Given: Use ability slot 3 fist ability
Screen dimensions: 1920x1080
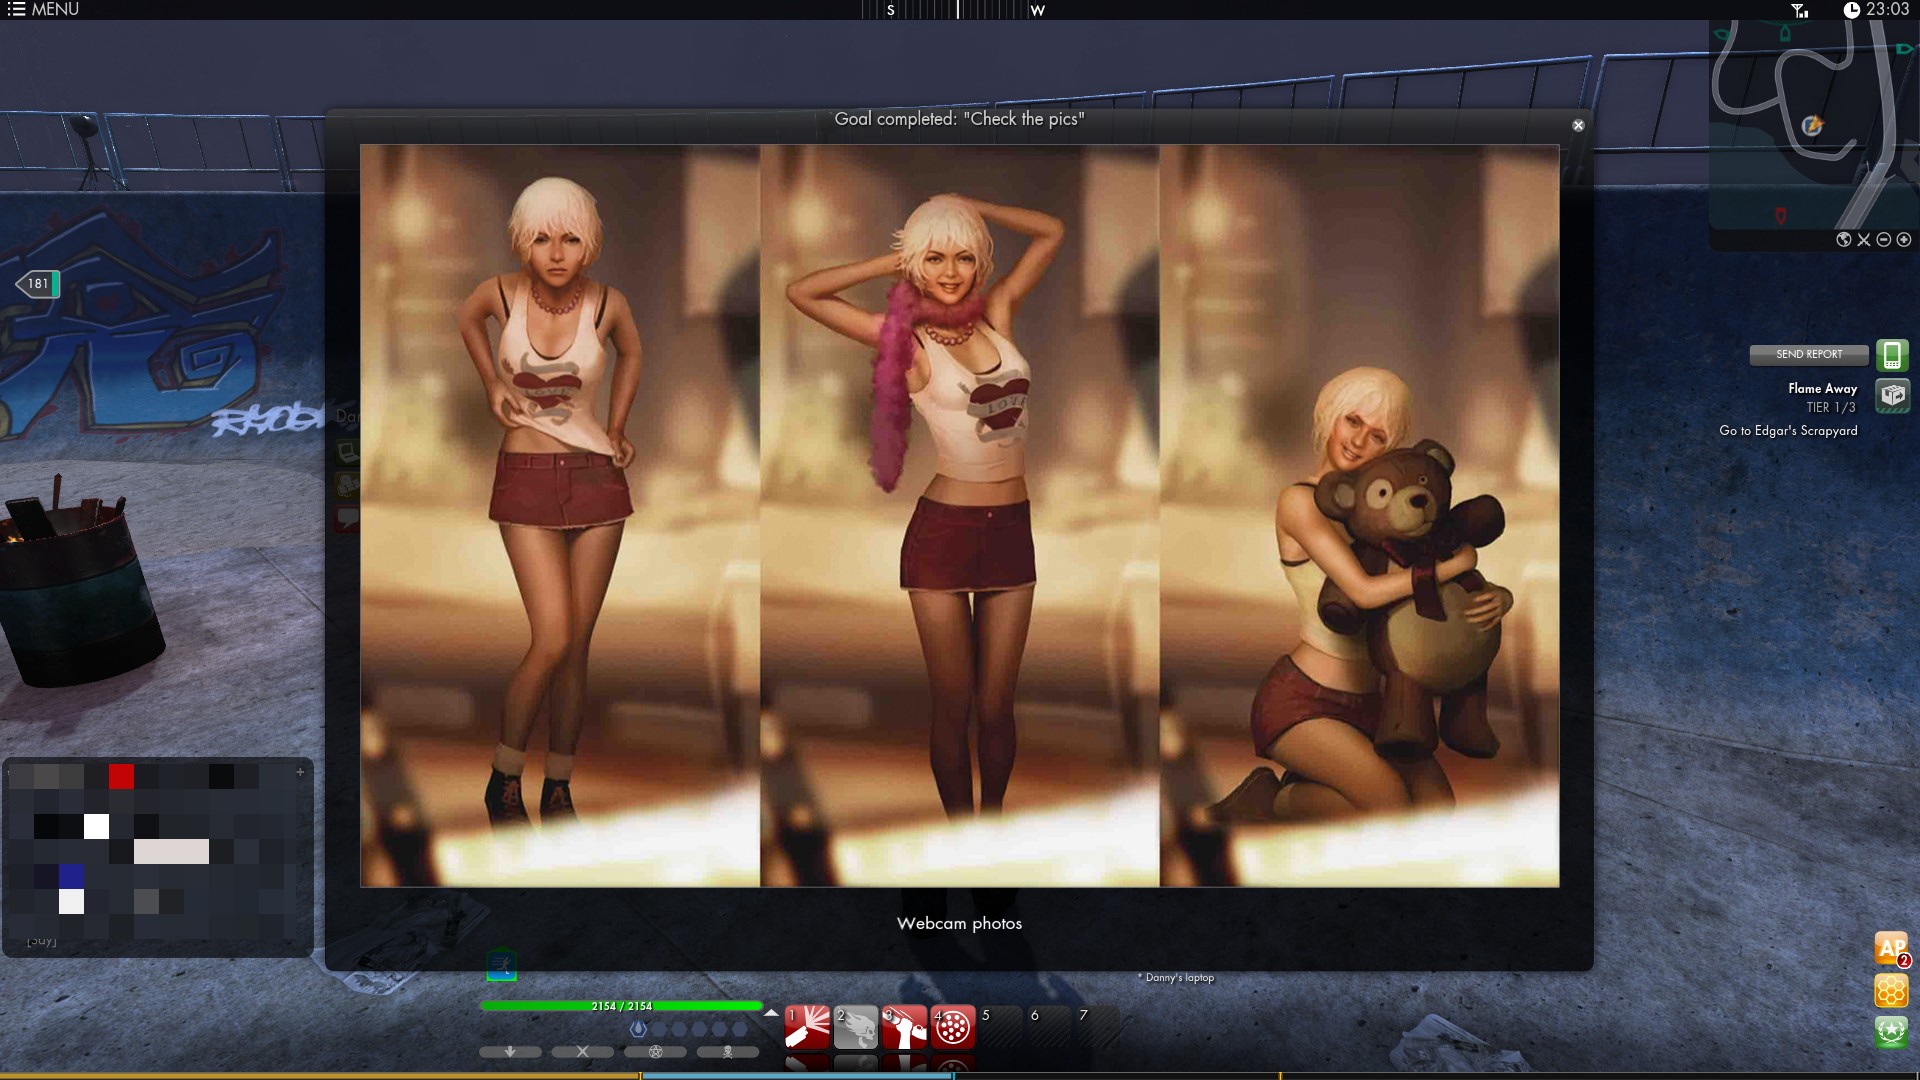Looking at the screenshot, I should coord(904,1027).
